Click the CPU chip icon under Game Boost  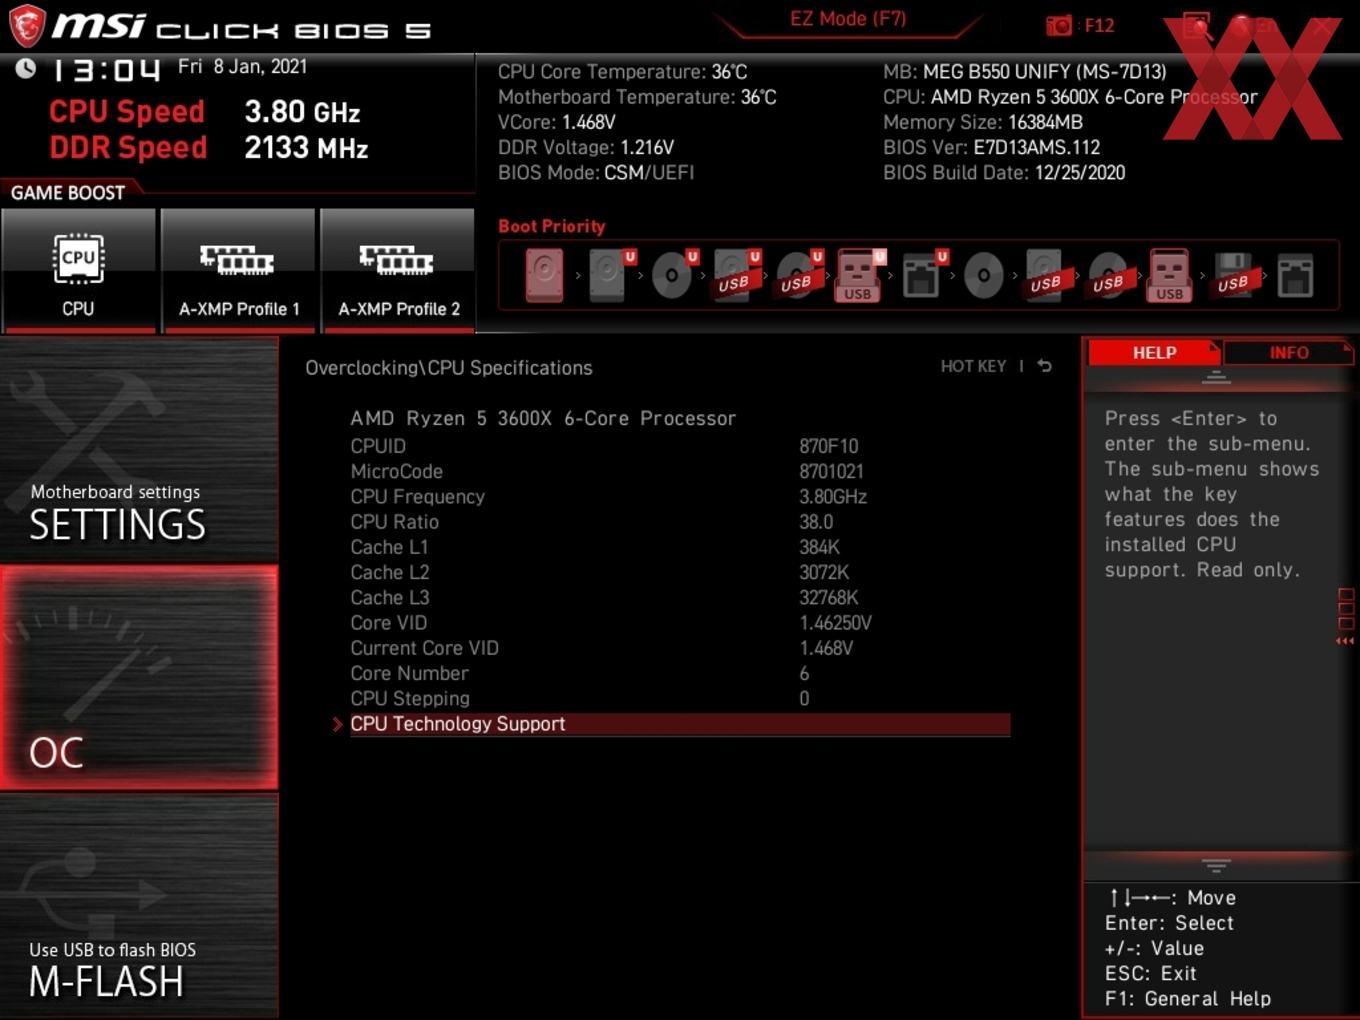(78, 258)
